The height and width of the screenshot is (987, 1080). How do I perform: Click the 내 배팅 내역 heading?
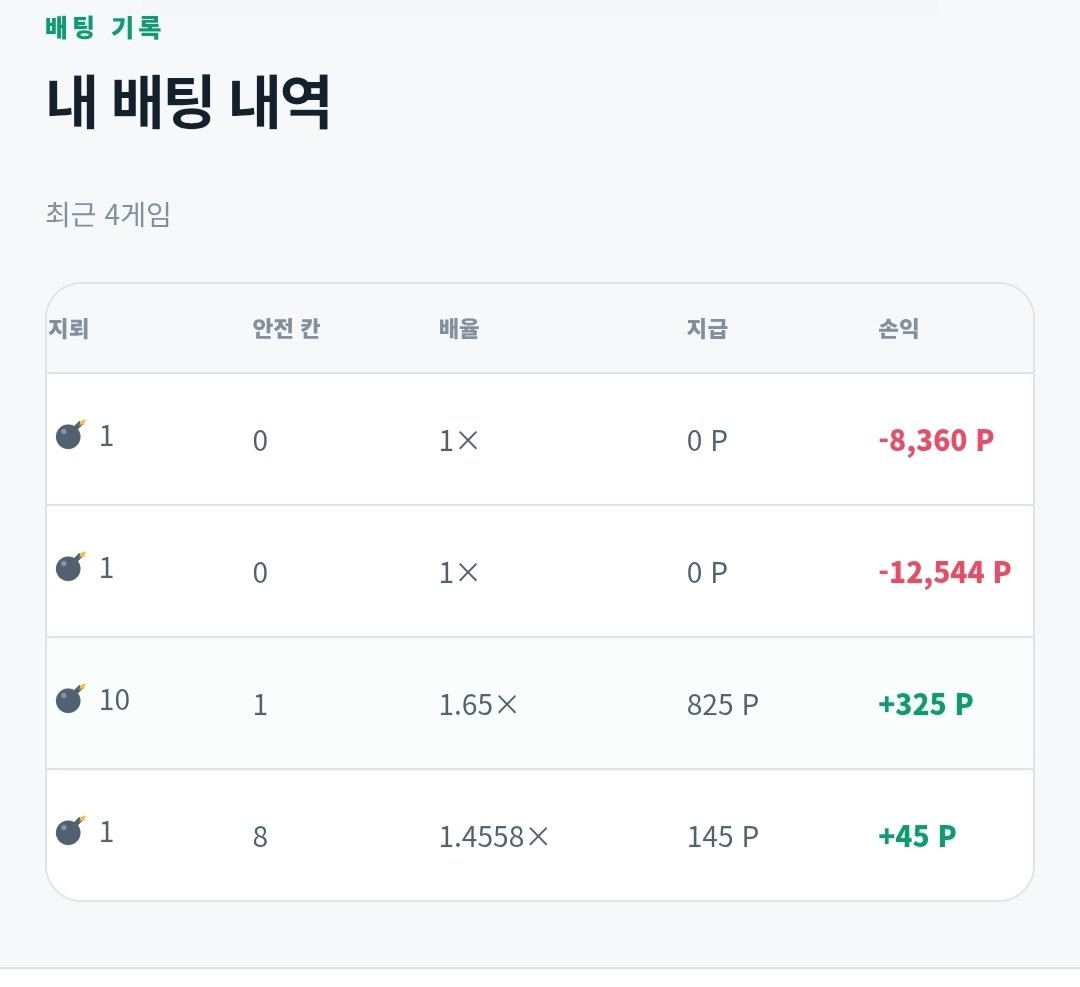(x=188, y=102)
